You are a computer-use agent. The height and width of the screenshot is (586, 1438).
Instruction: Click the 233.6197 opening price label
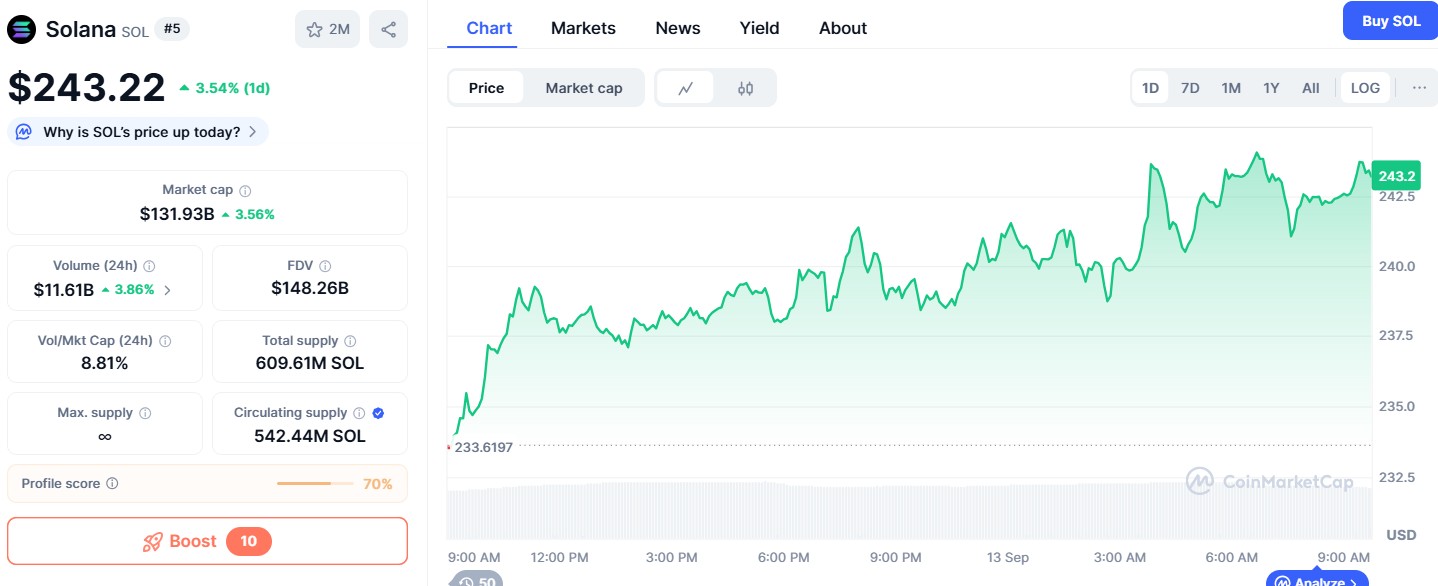pos(483,447)
